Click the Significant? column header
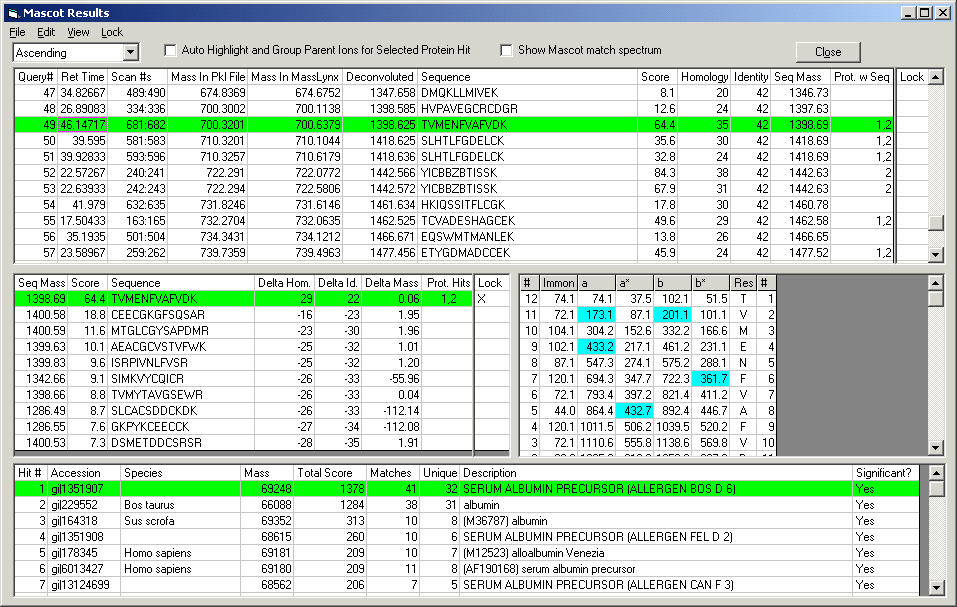Image resolution: width=957 pixels, height=607 pixels. point(885,473)
